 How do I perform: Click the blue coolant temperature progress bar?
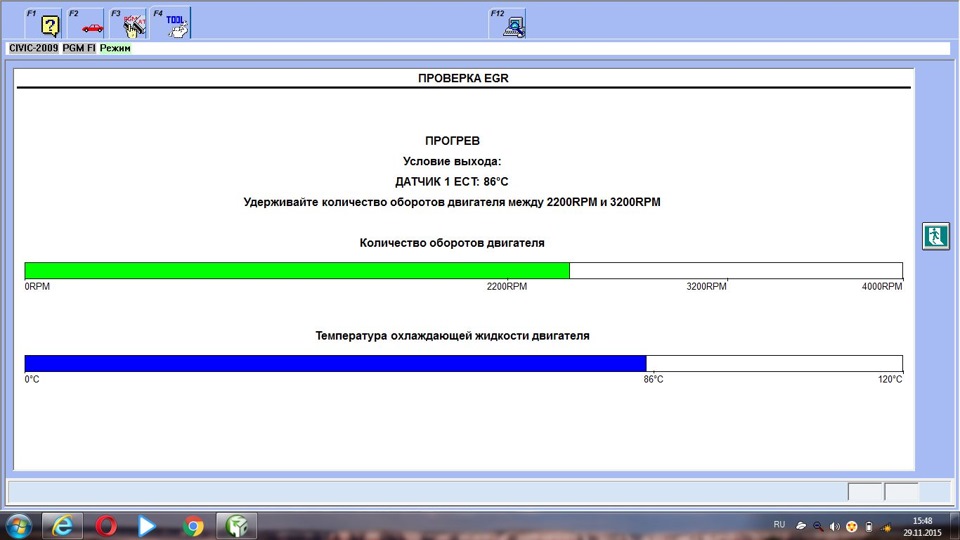(x=336, y=363)
